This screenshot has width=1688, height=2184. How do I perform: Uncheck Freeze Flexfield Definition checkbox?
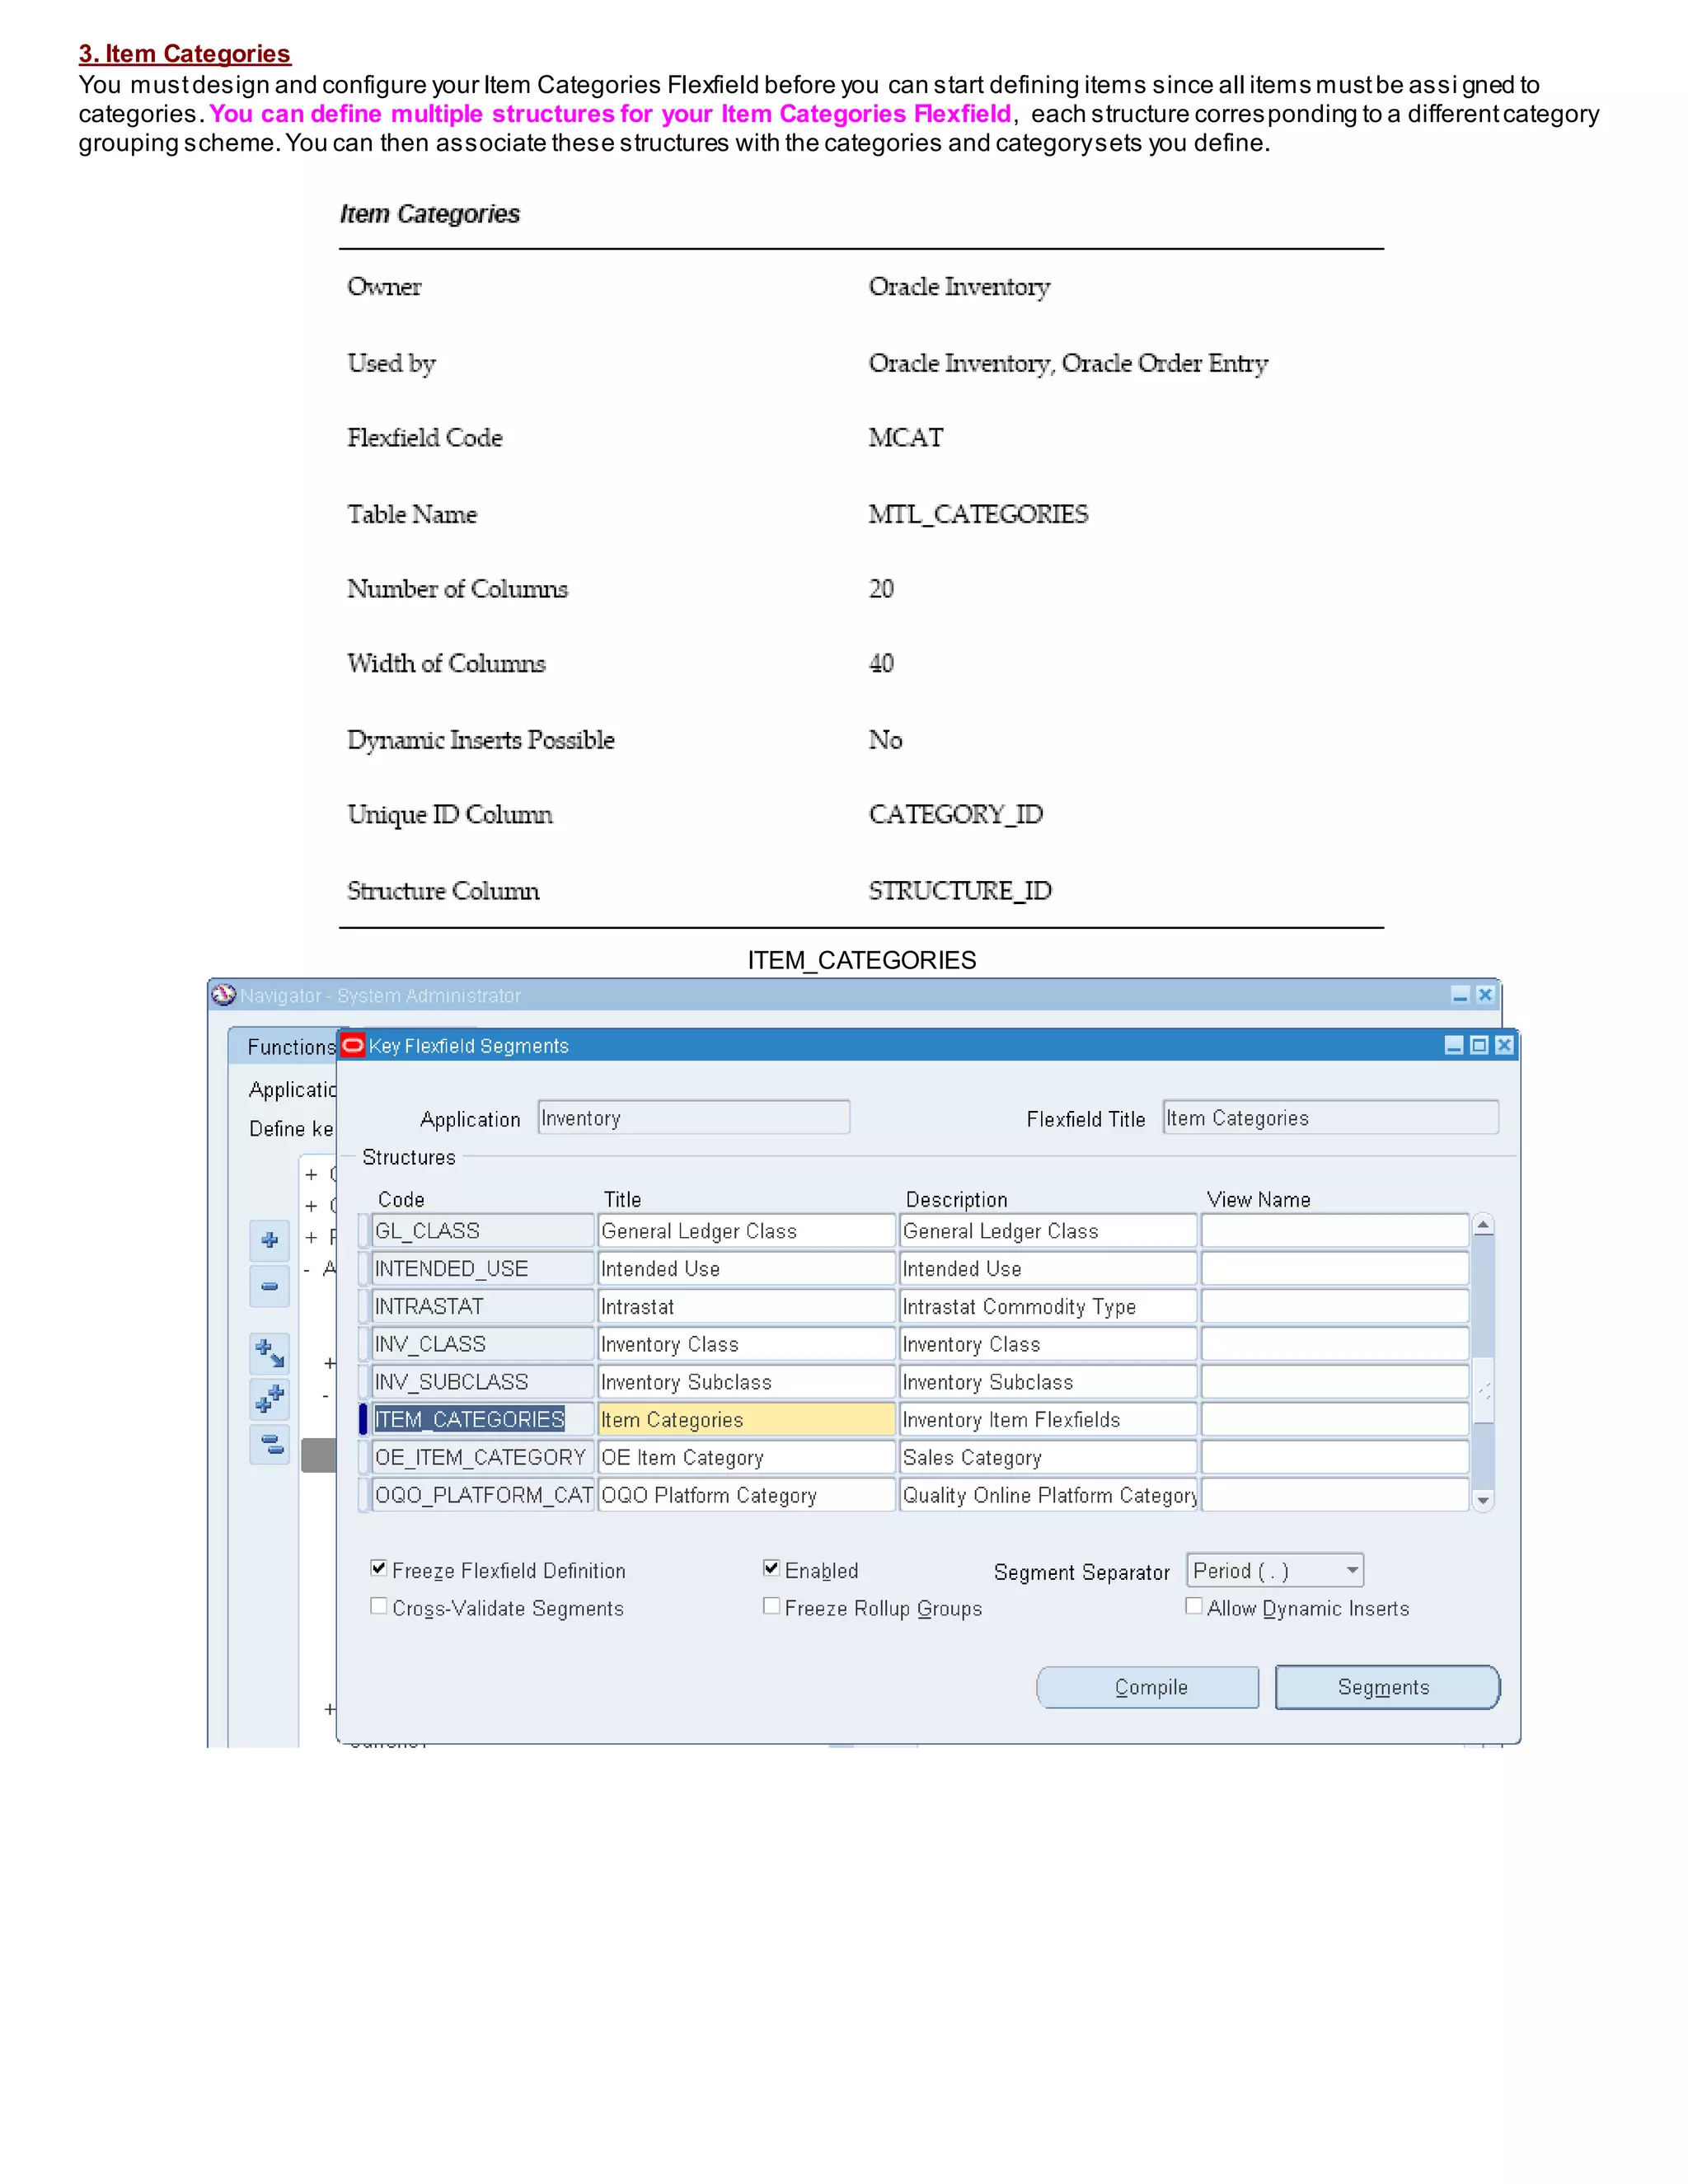tap(379, 1568)
